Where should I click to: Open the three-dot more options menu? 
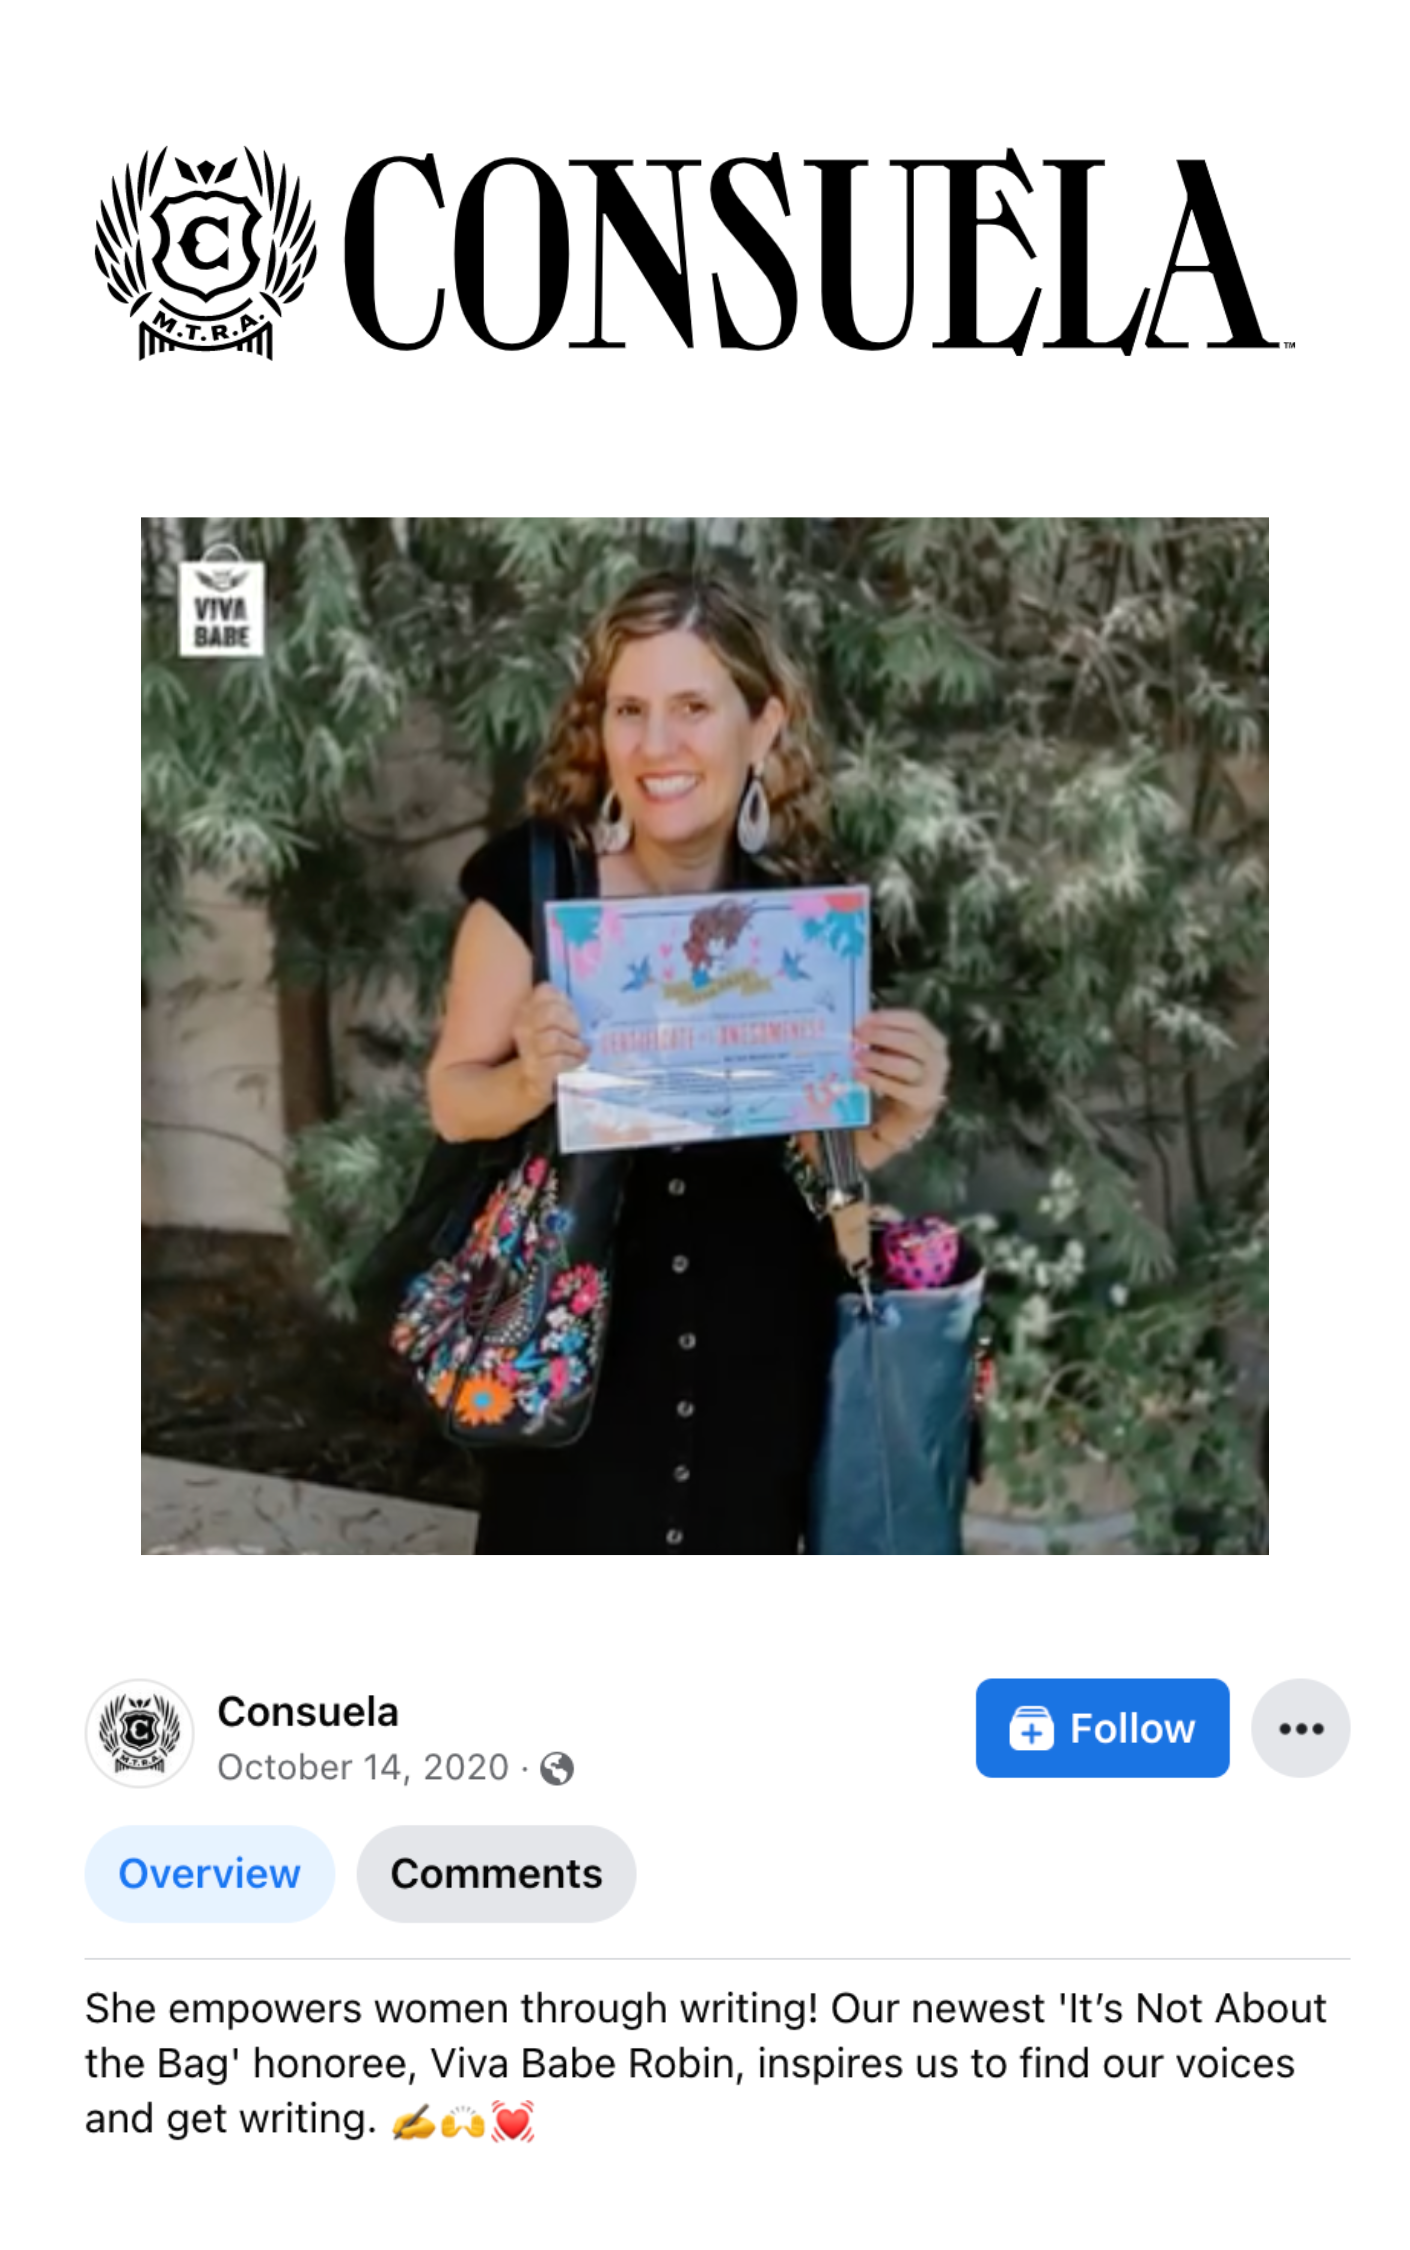tap(1300, 1727)
